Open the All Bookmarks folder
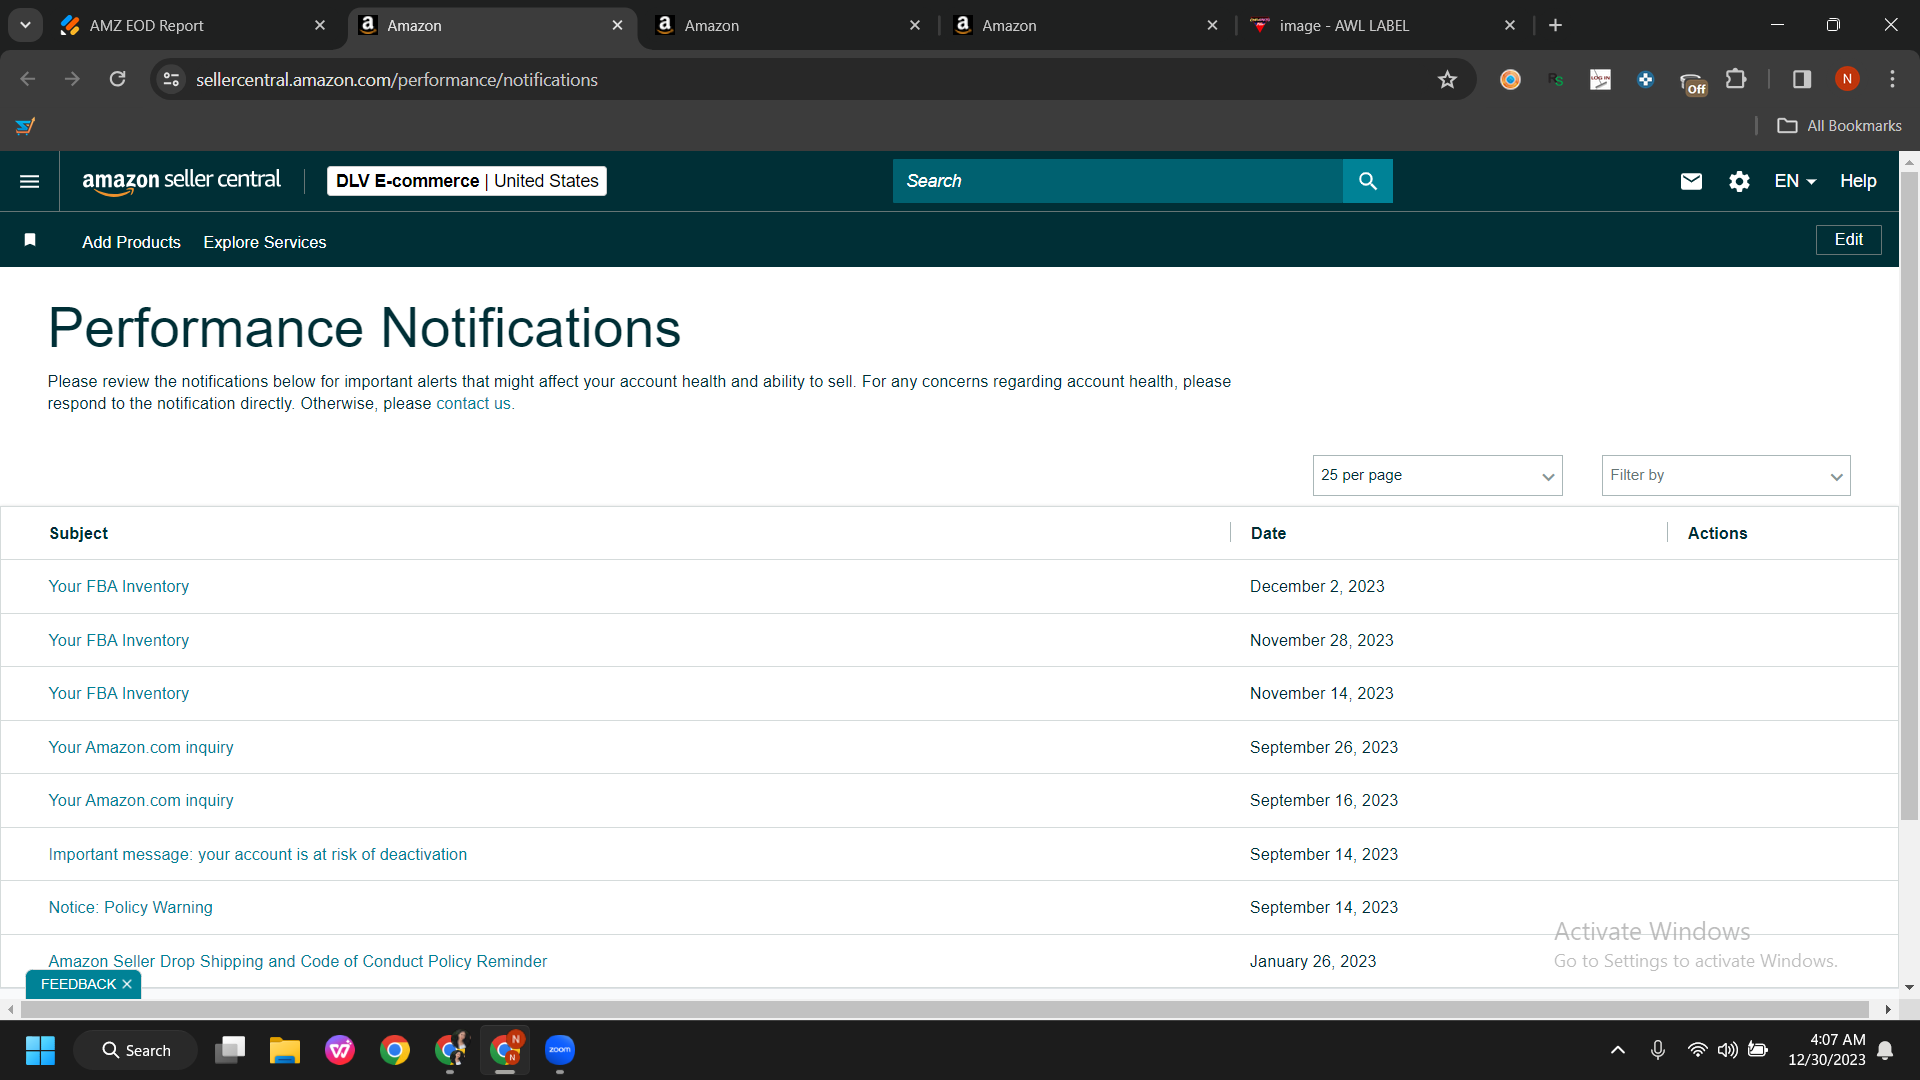The height and width of the screenshot is (1080, 1920). click(1840, 126)
